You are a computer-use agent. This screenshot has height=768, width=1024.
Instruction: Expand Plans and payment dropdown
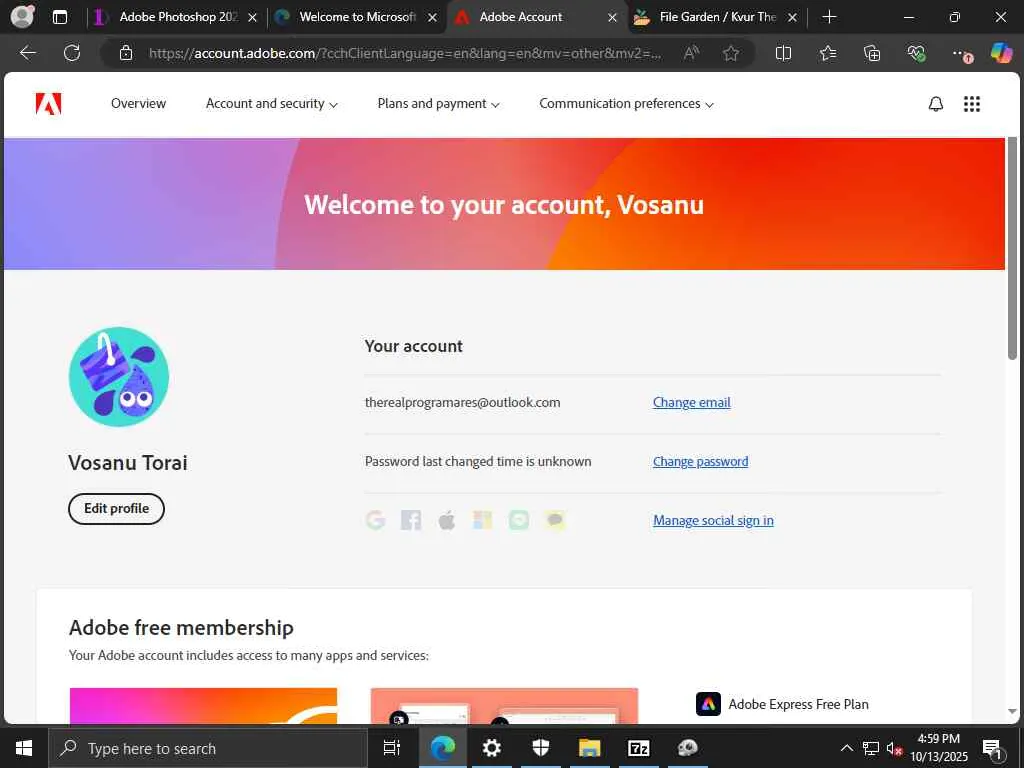438,104
